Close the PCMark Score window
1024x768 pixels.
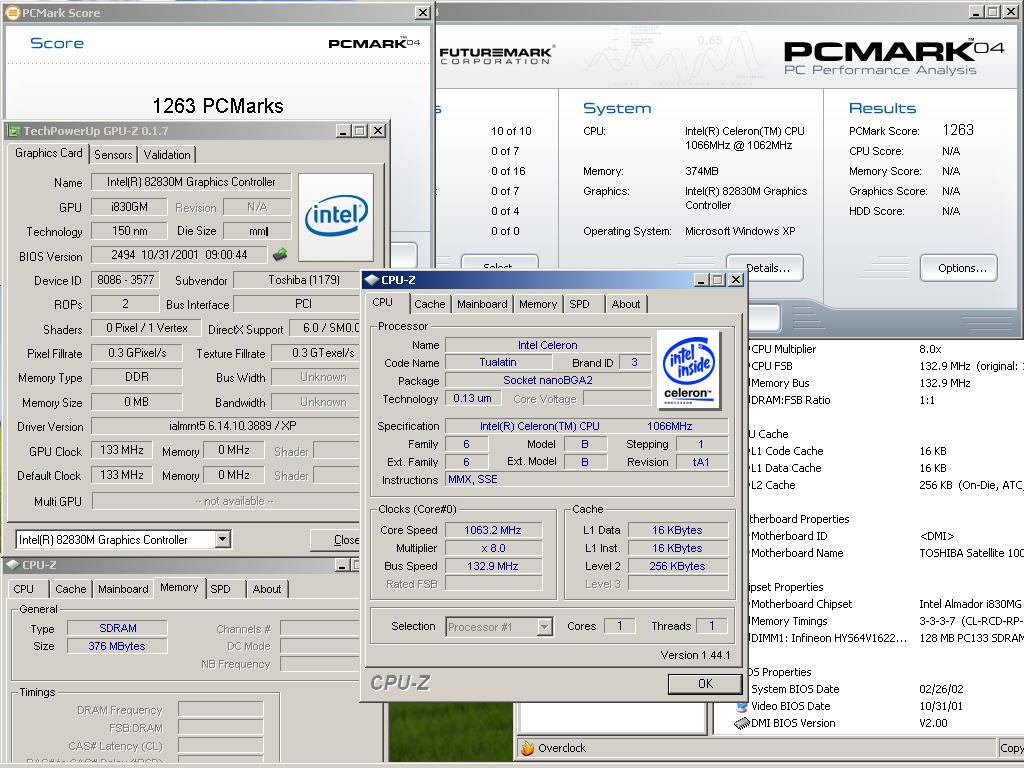pyautogui.click(x=423, y=12)
